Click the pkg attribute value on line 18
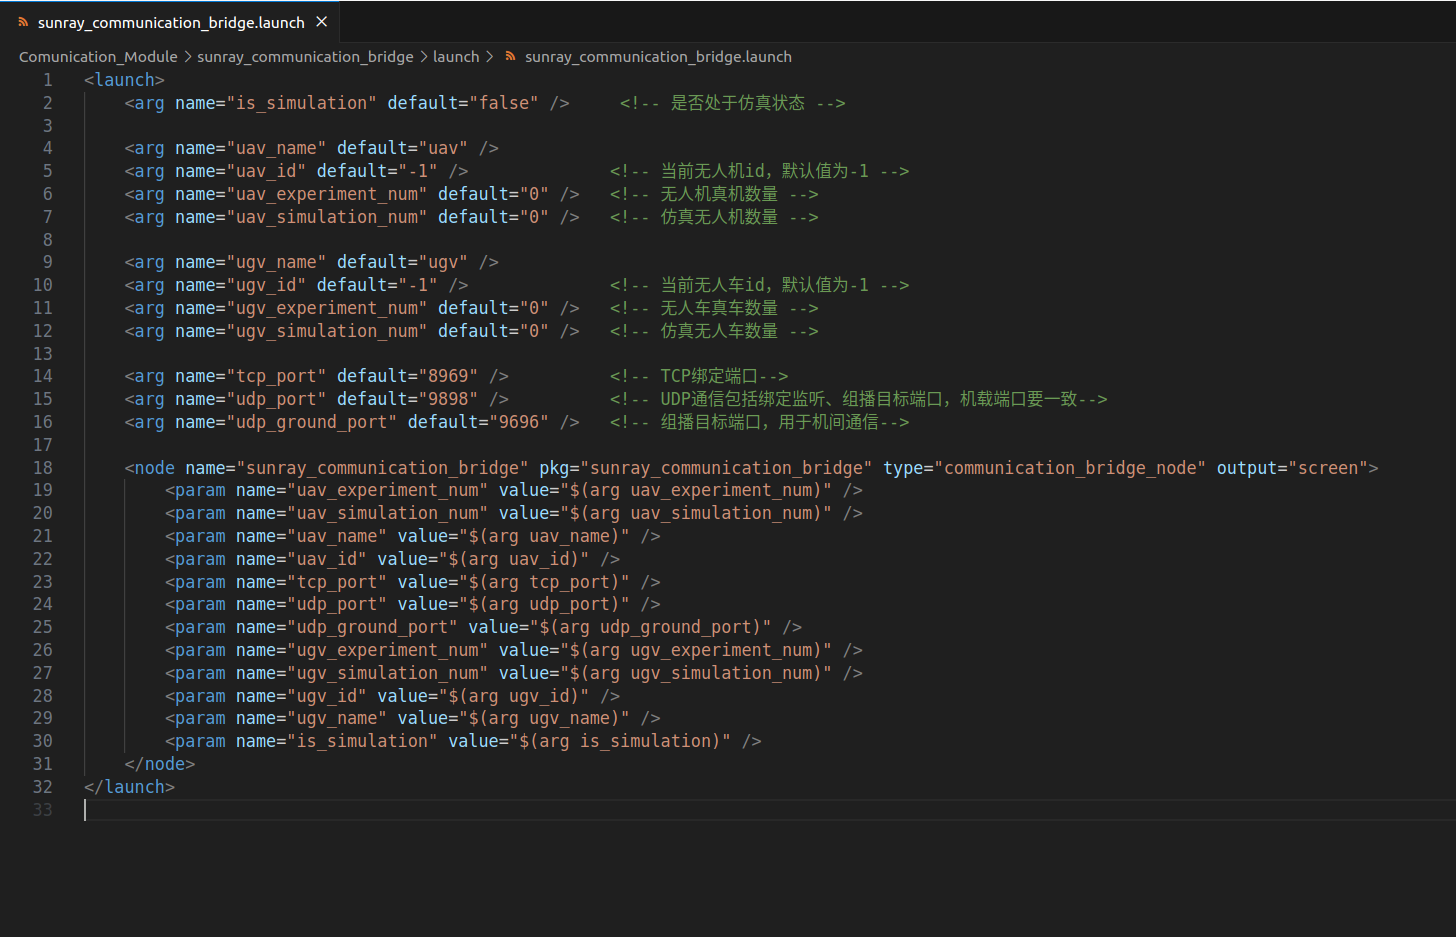 click(726, 468)
